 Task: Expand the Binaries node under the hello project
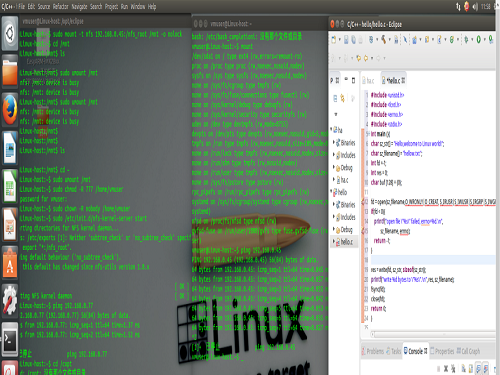click(x=334, y=204)
